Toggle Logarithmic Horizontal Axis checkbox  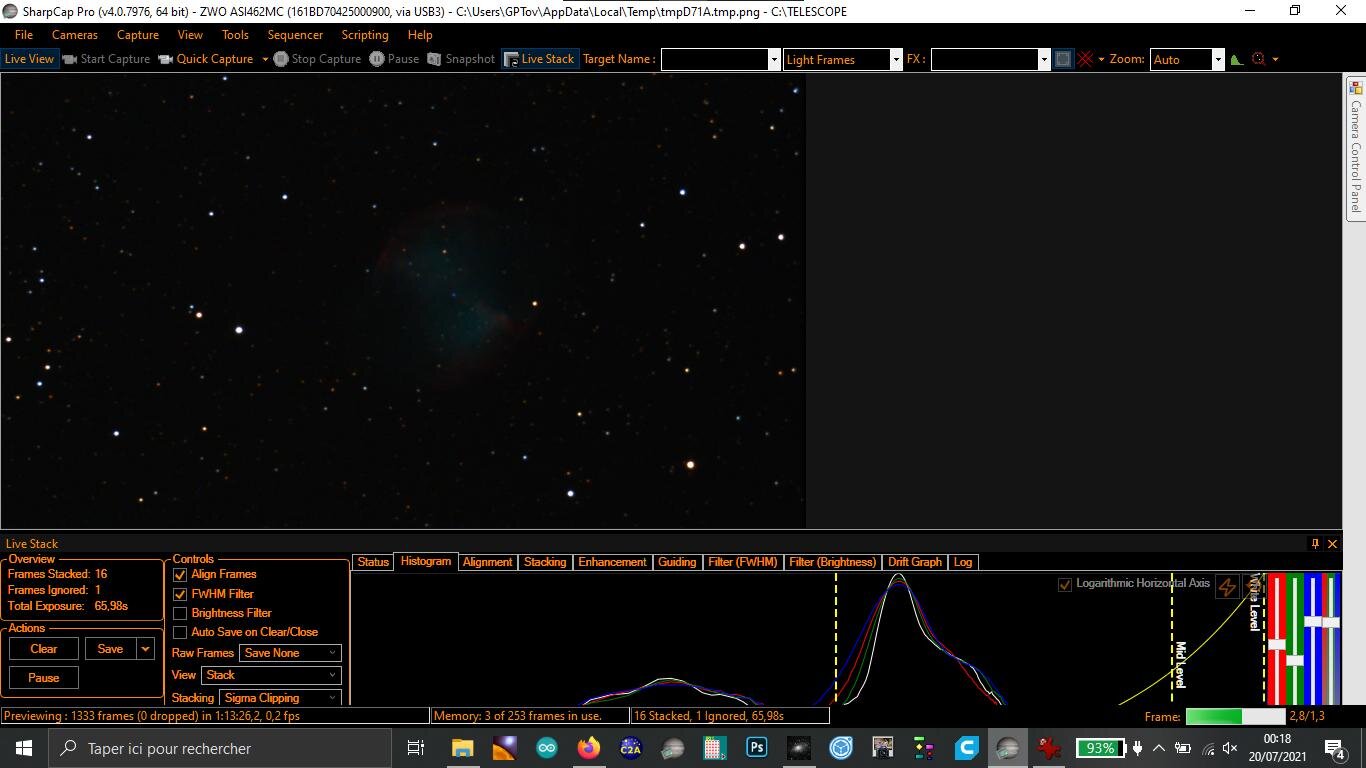1065,584
